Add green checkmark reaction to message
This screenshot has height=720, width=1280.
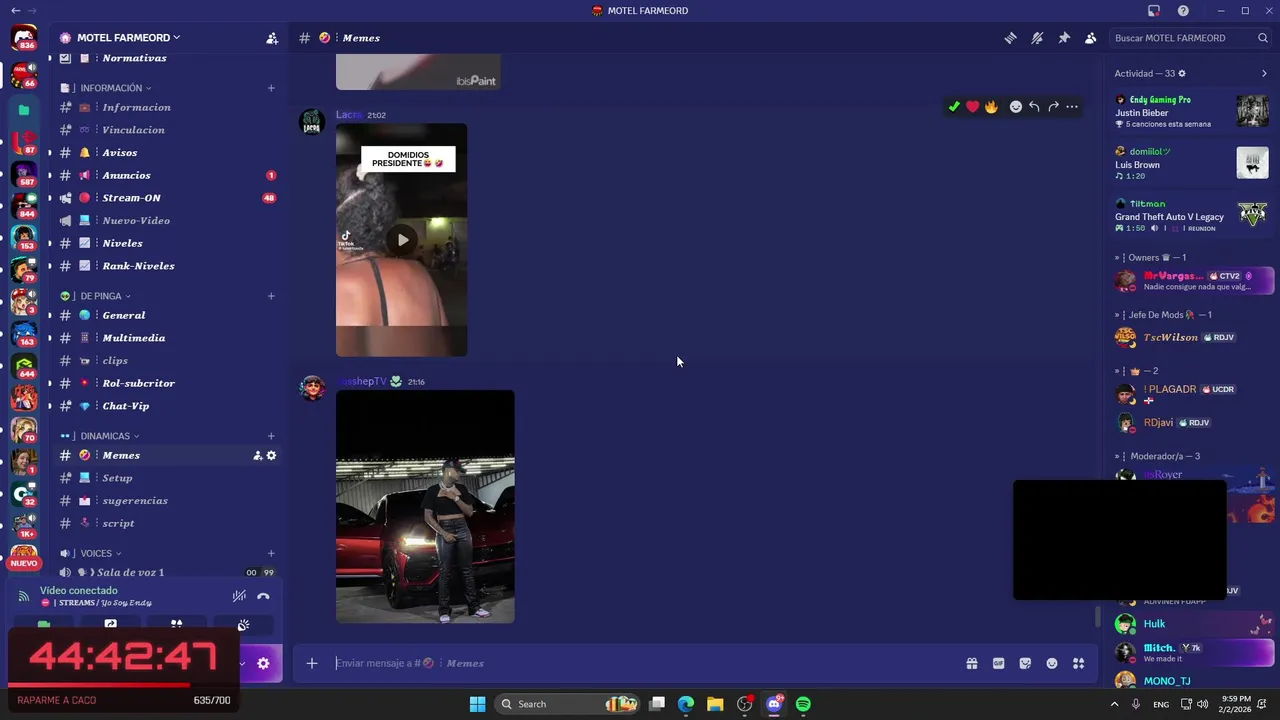(954, 107)
